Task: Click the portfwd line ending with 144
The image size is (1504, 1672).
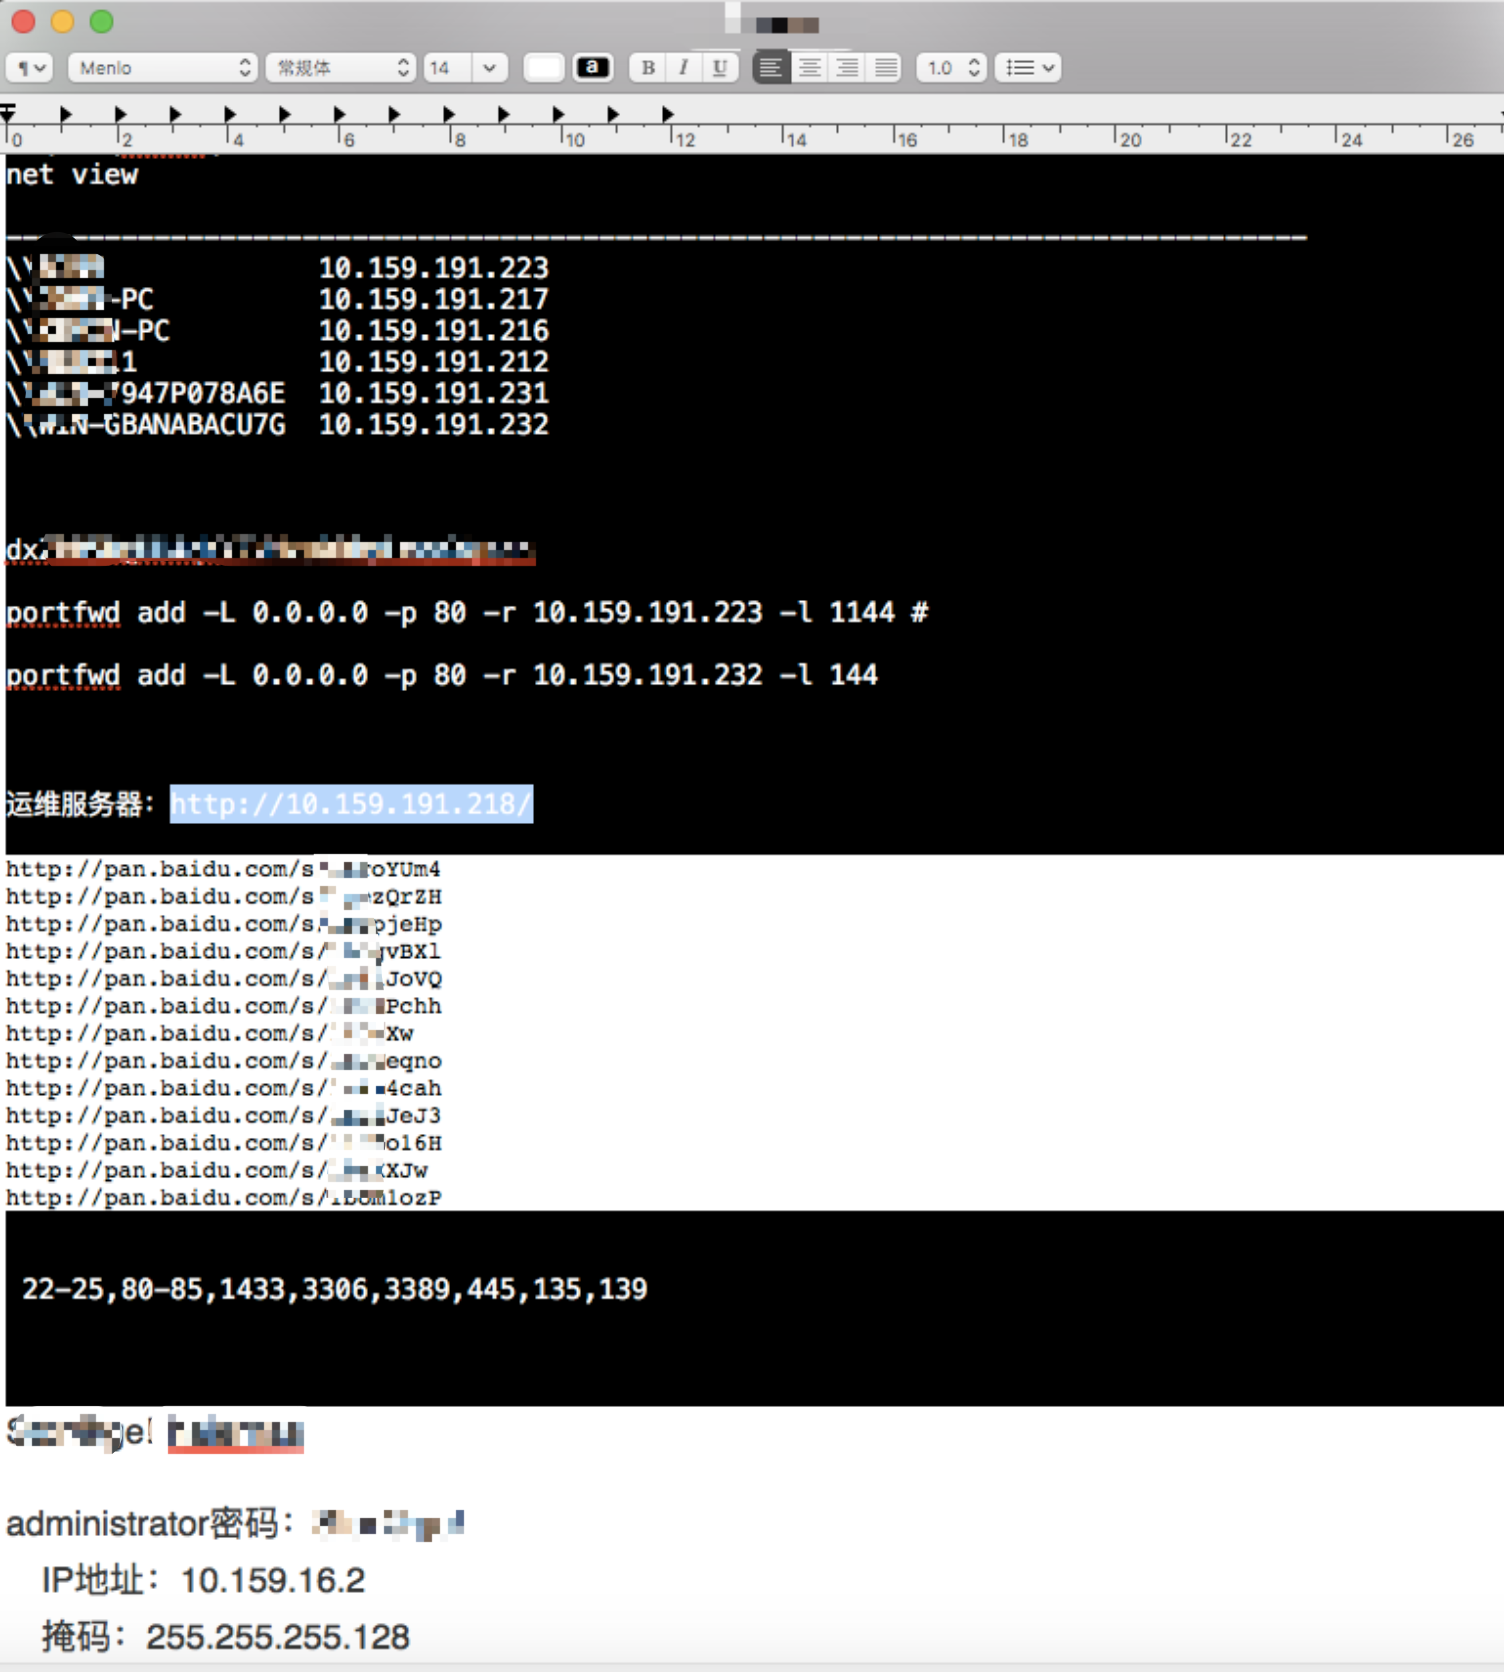Action: coord(442,675)
